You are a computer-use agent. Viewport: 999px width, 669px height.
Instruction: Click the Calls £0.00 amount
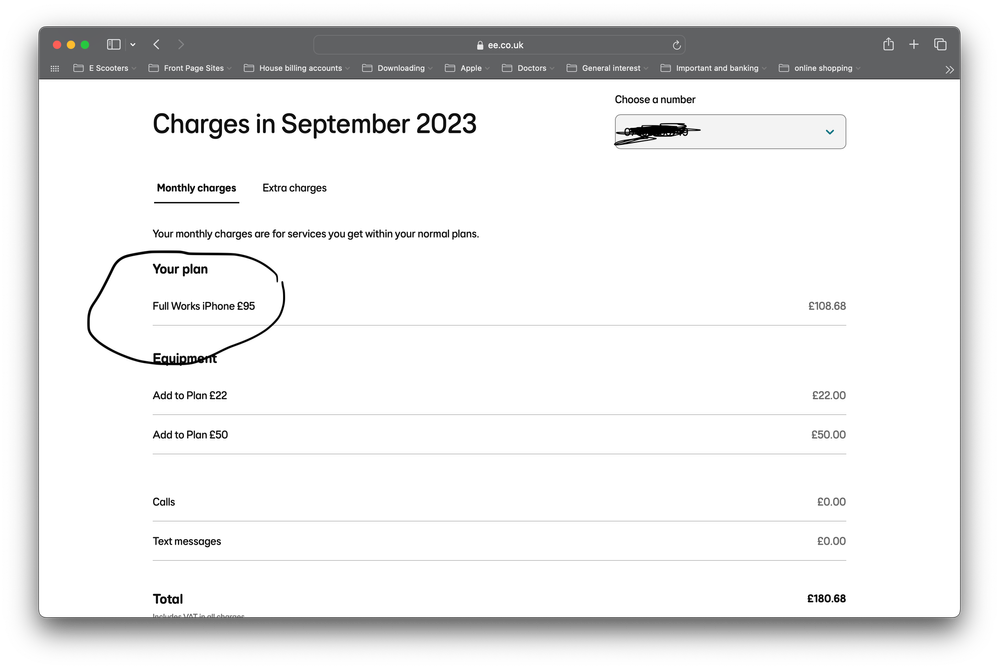(831, 502)
